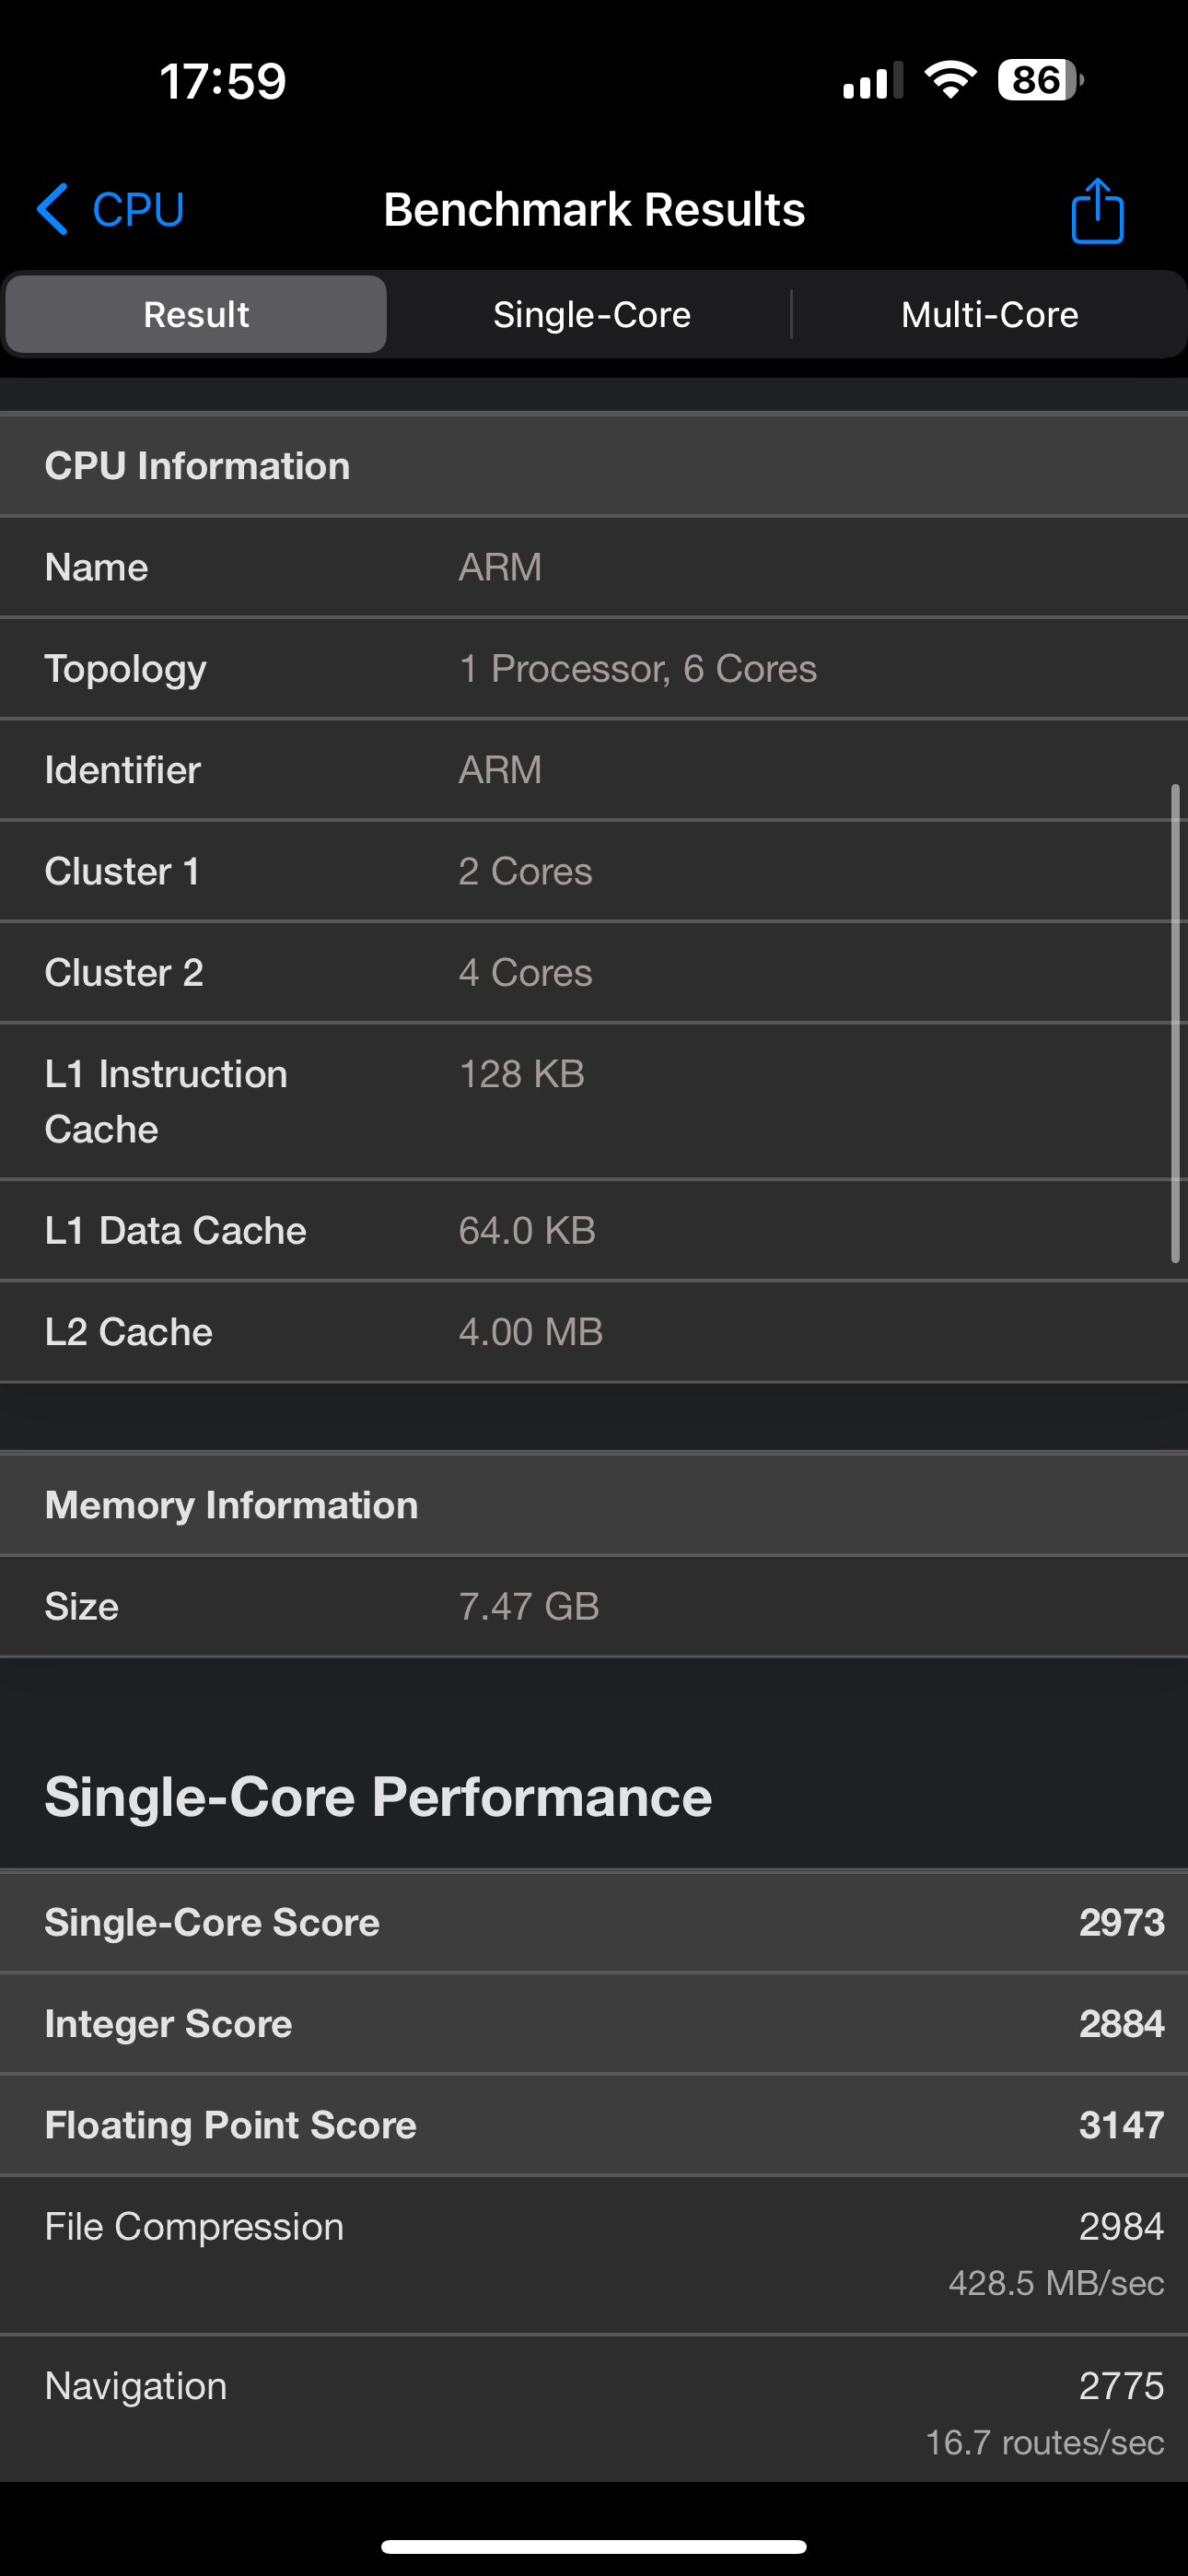Tap the Topology row
Viewport: 1188px width, 2576px height.
click(x=594, y=668)
